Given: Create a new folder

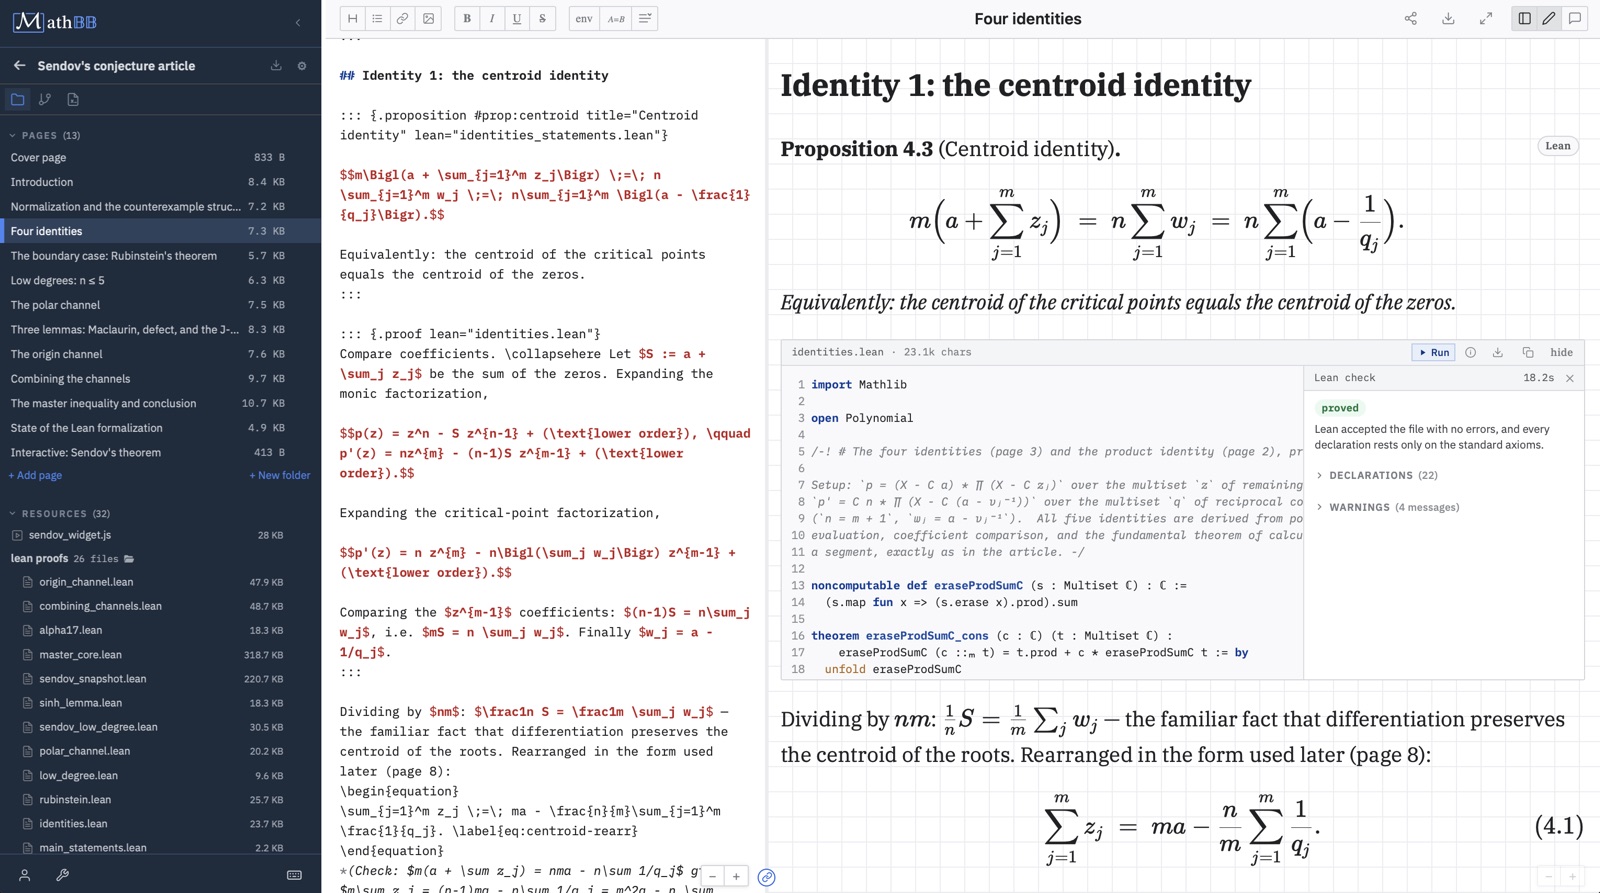Looking at the screenshot, I should (280, 475).
